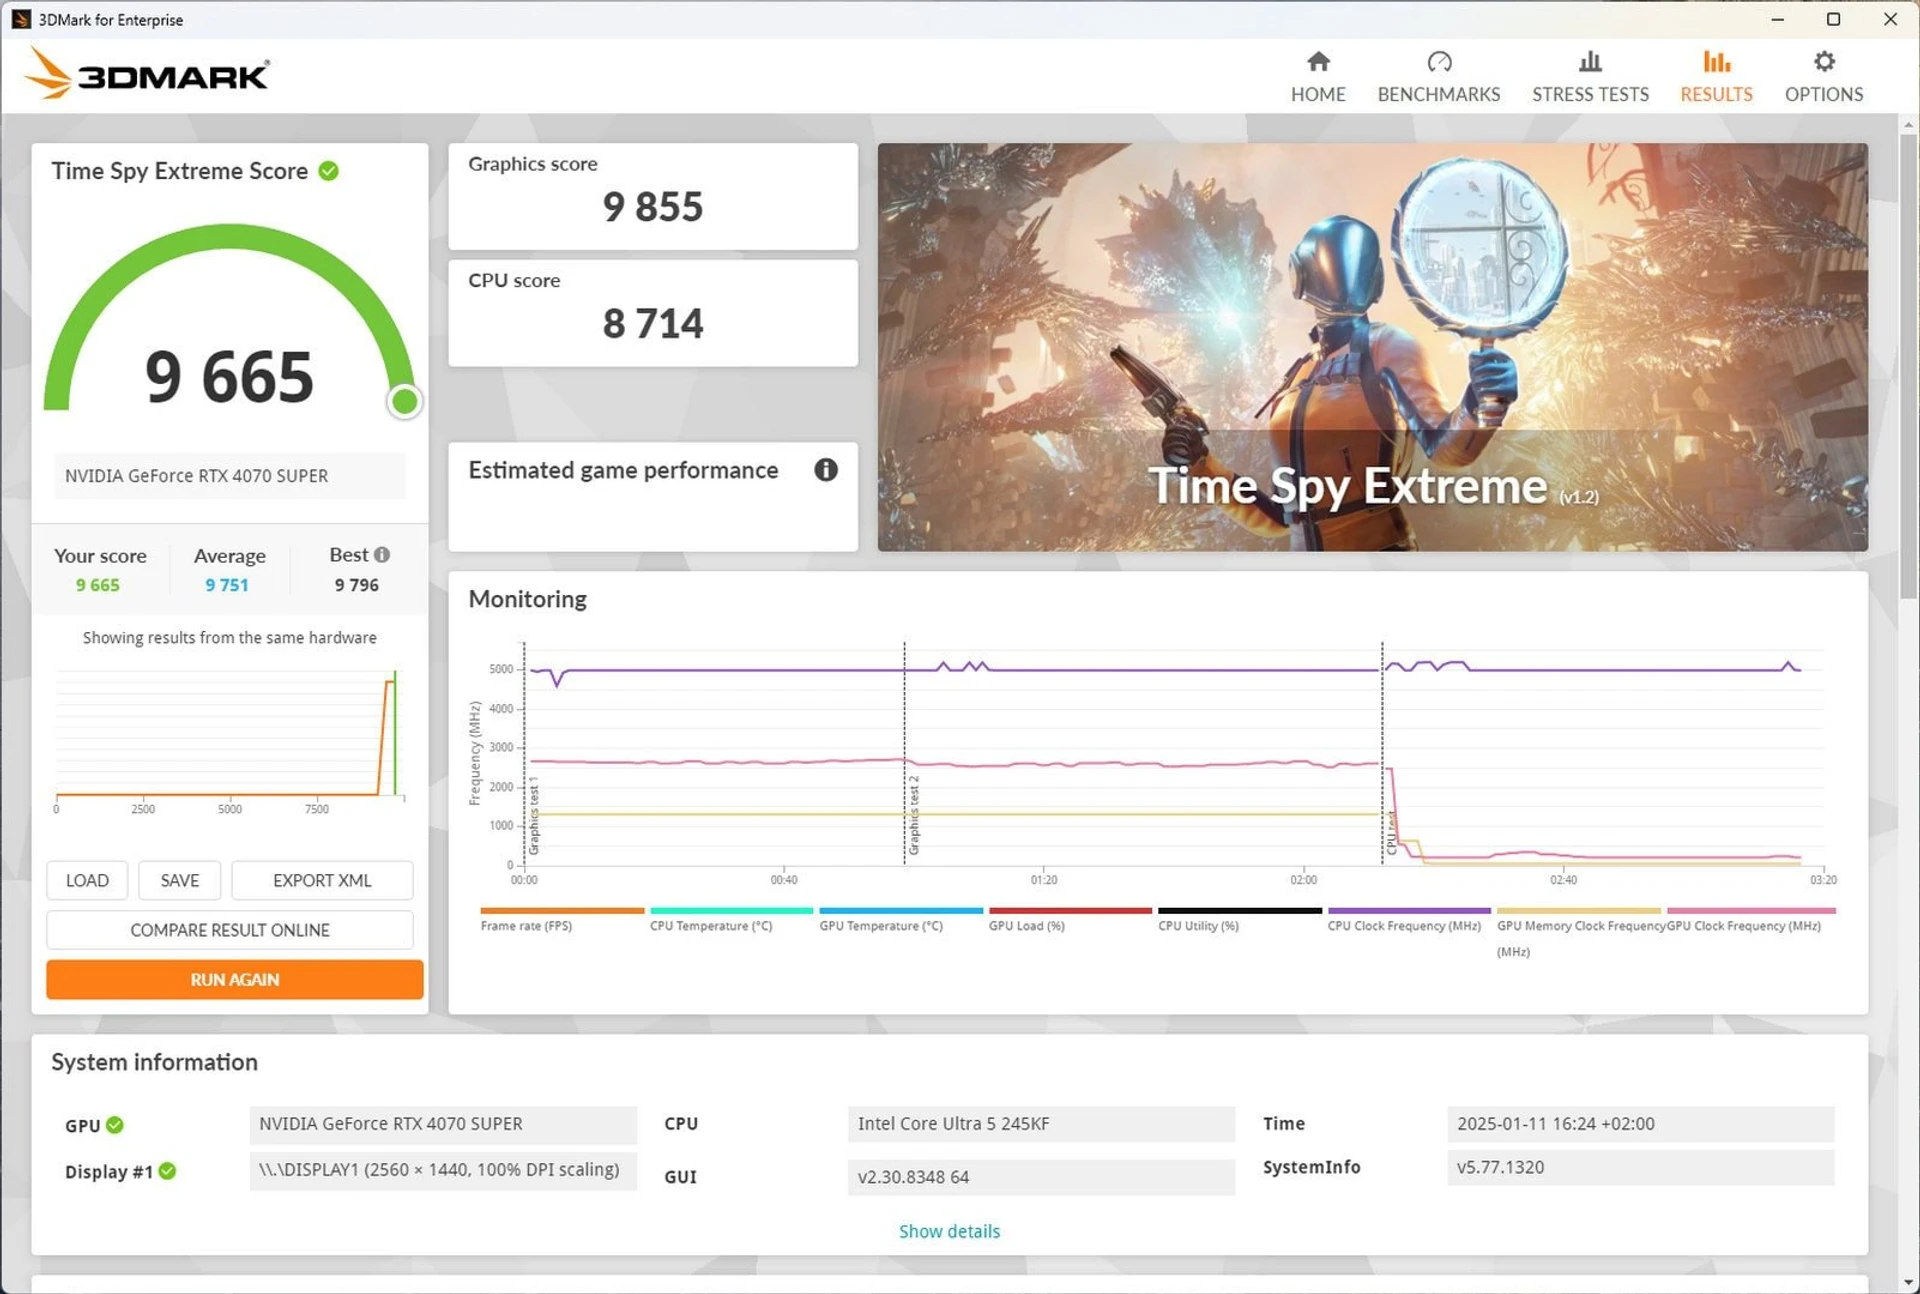Select the HOME tab label

(x=1318, y=94)
